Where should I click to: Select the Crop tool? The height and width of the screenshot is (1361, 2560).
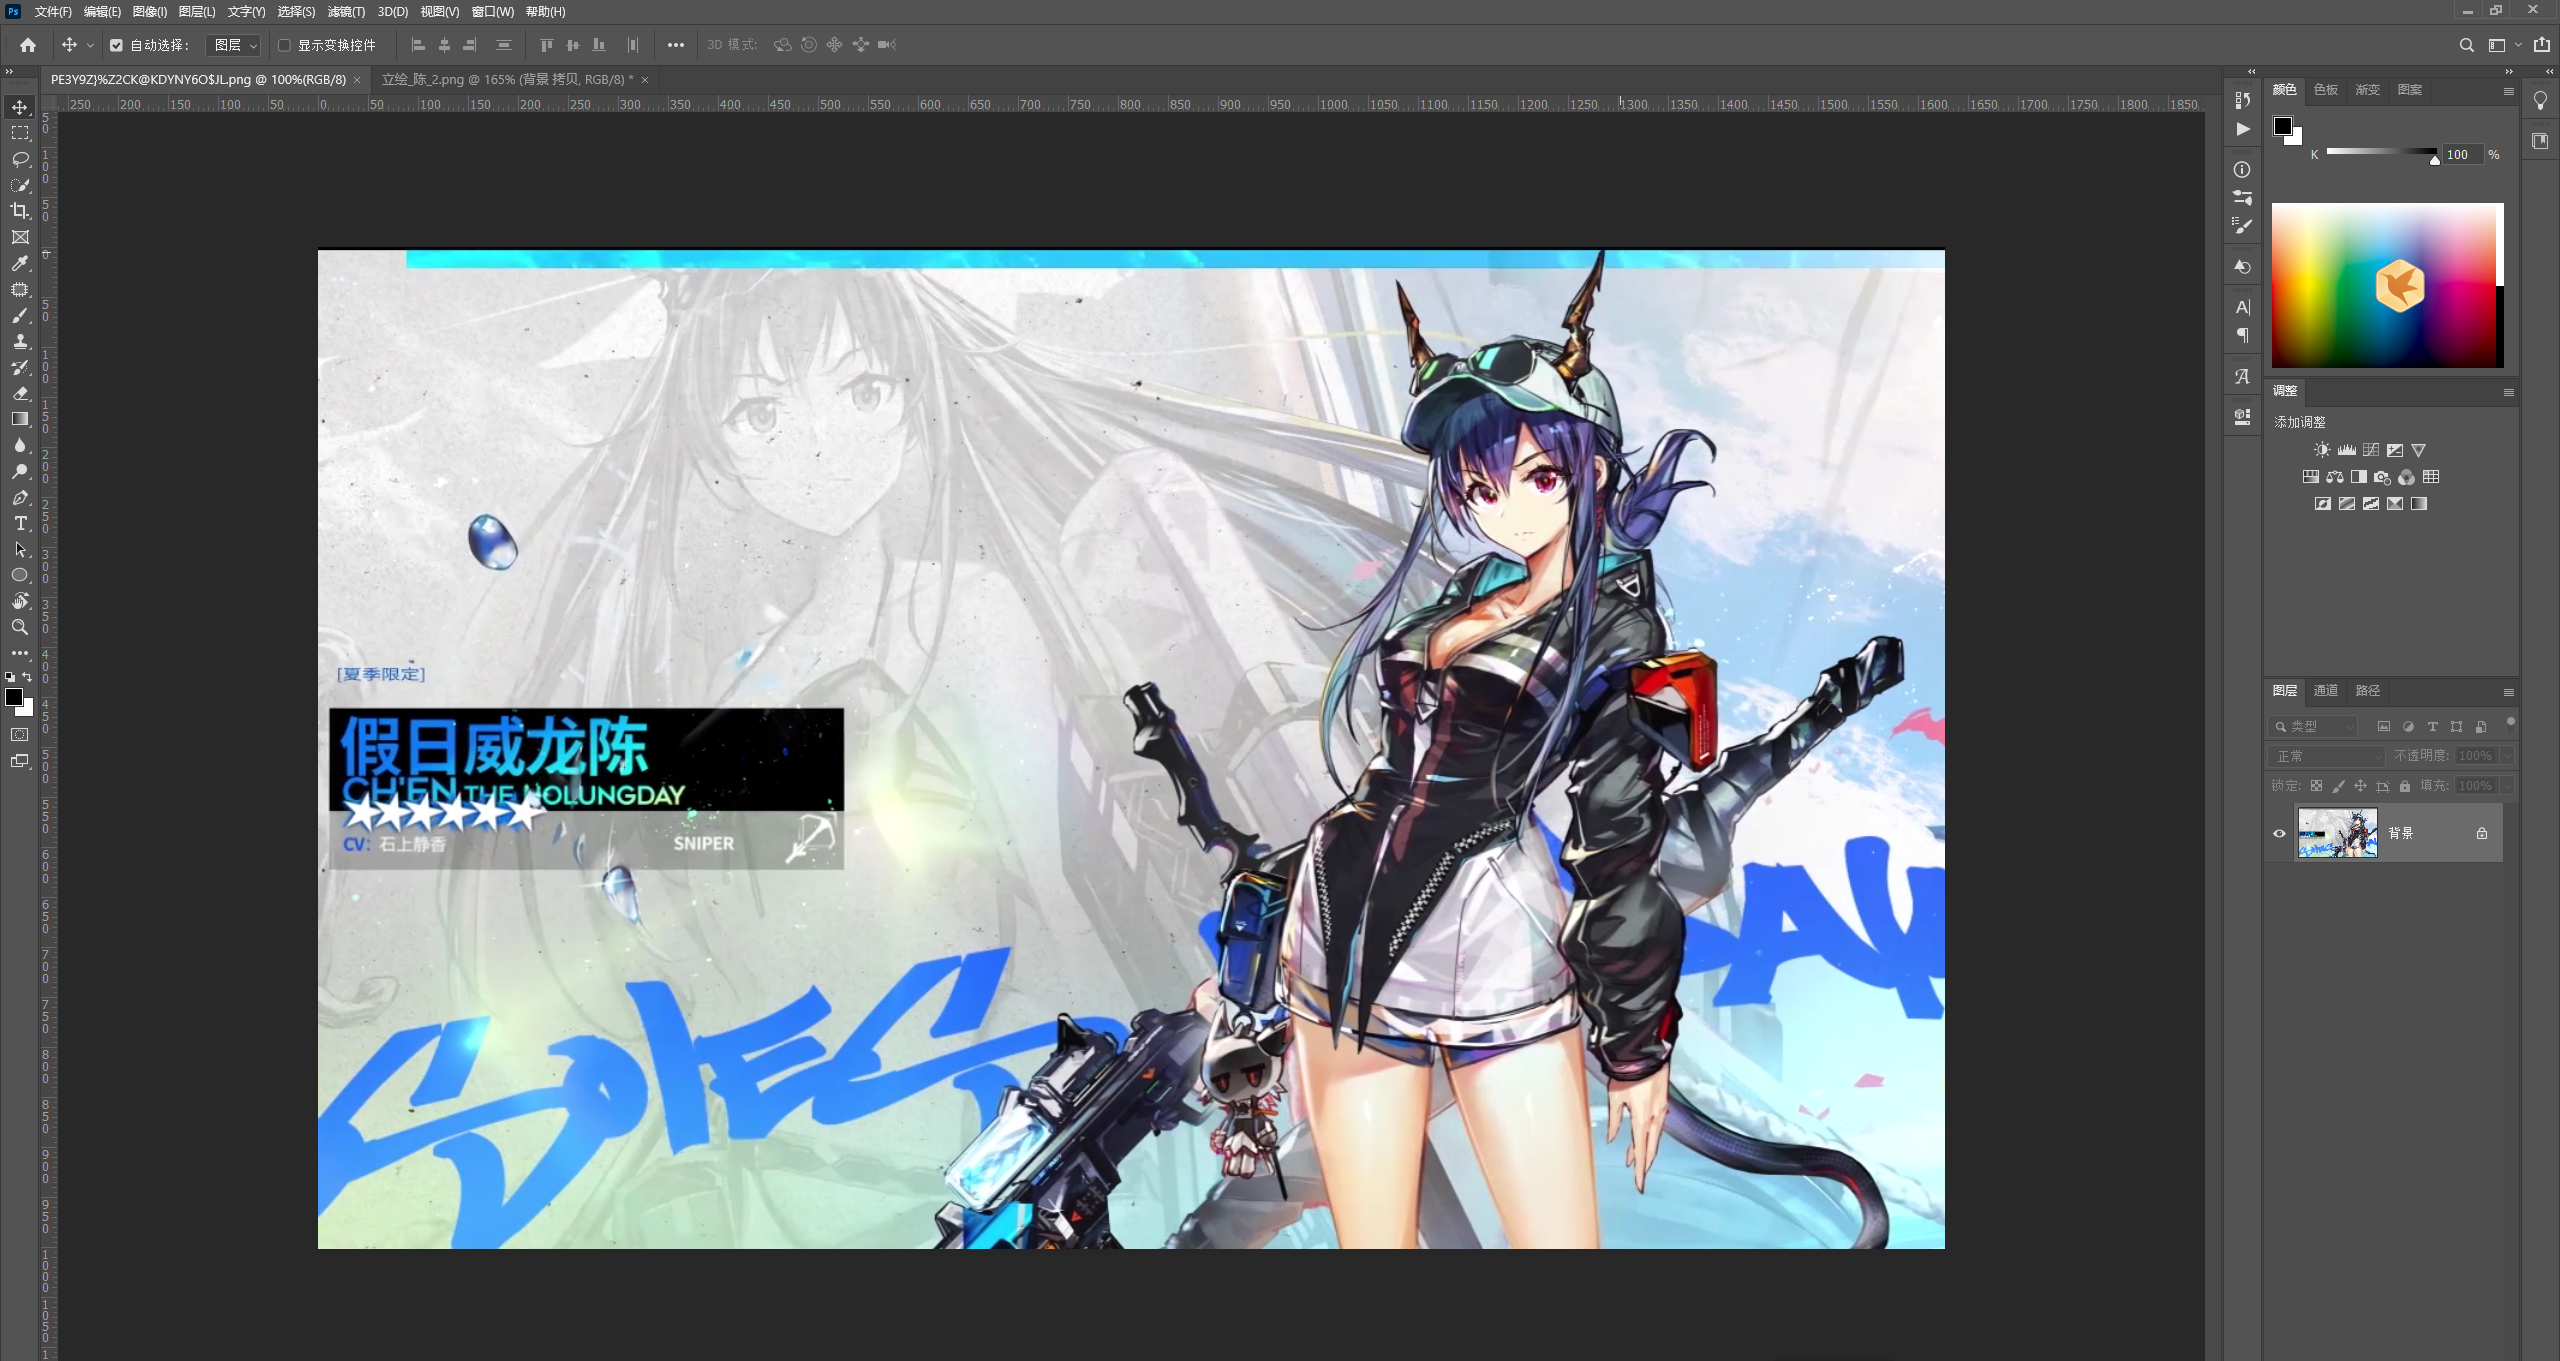(x=20, y=211)
